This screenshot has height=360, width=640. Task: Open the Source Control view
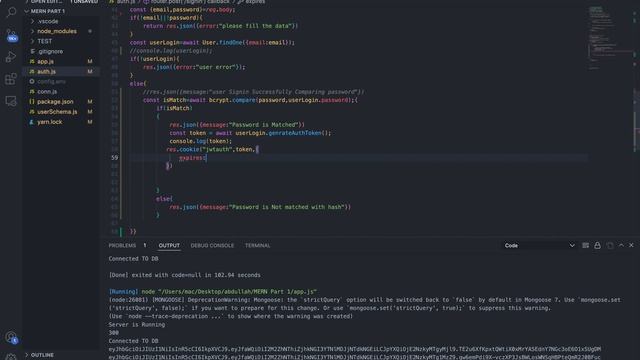[11, 35]
